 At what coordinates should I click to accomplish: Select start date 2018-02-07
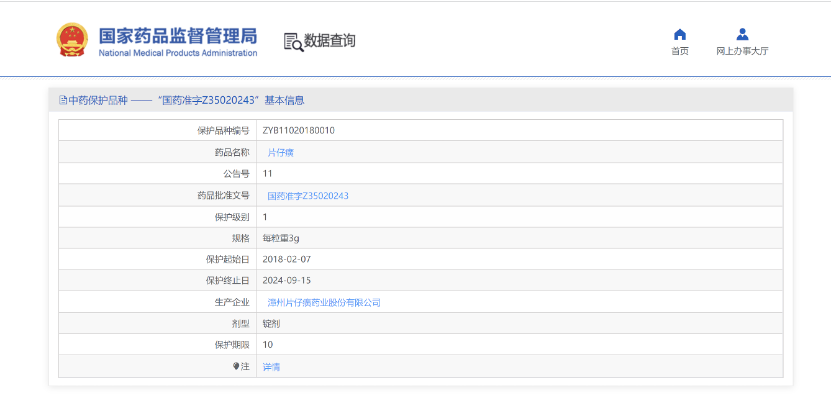click(287, 259)
